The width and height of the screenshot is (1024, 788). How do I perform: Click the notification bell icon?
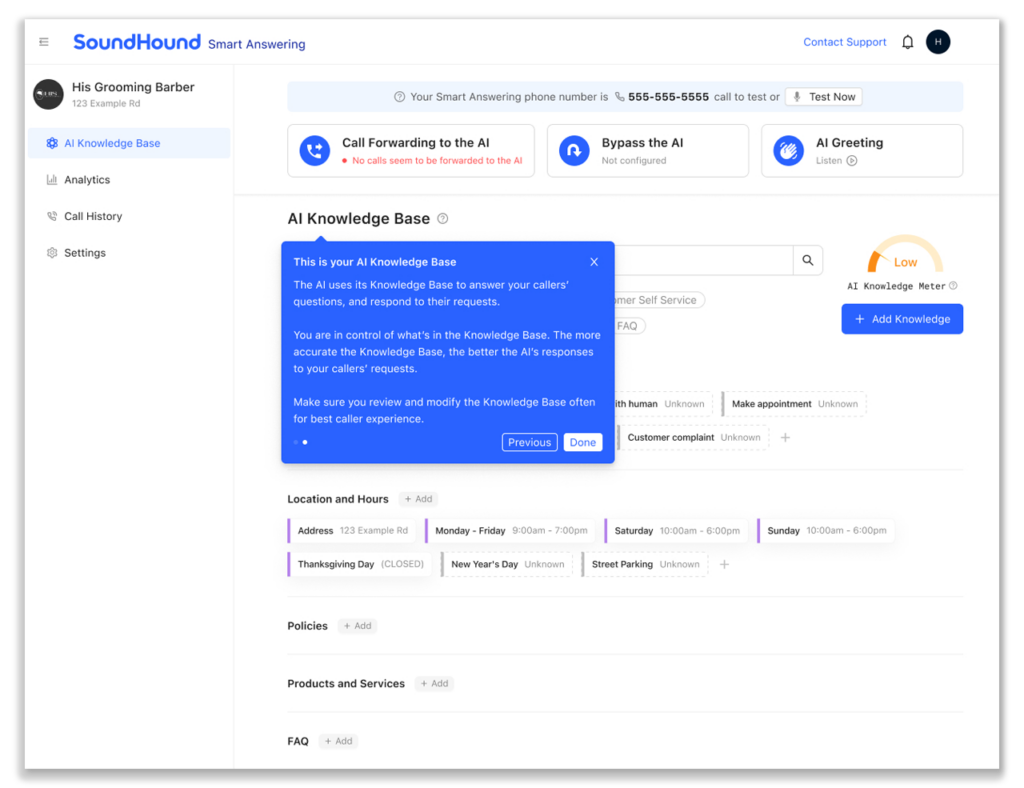906,42
